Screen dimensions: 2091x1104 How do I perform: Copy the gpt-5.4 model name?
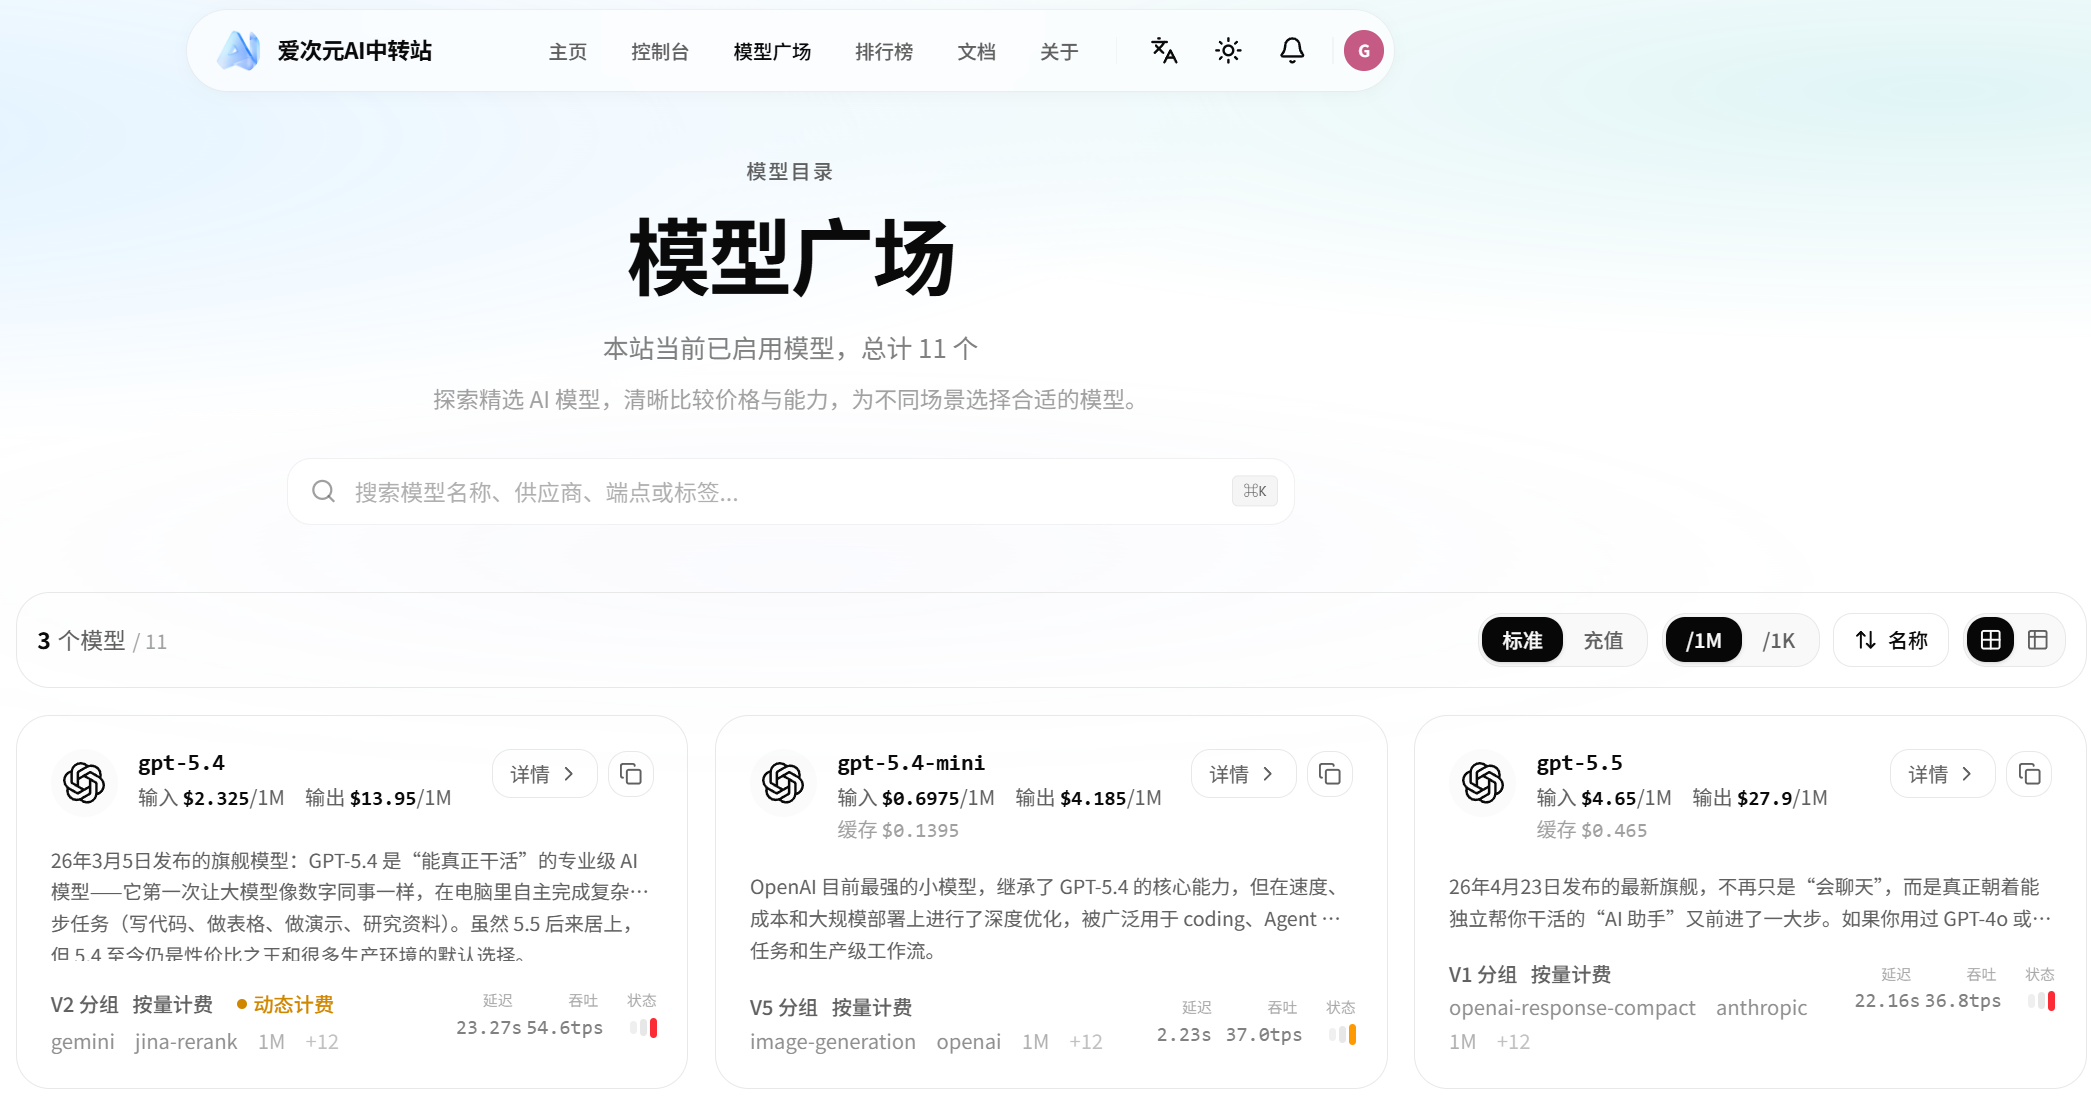631,774
